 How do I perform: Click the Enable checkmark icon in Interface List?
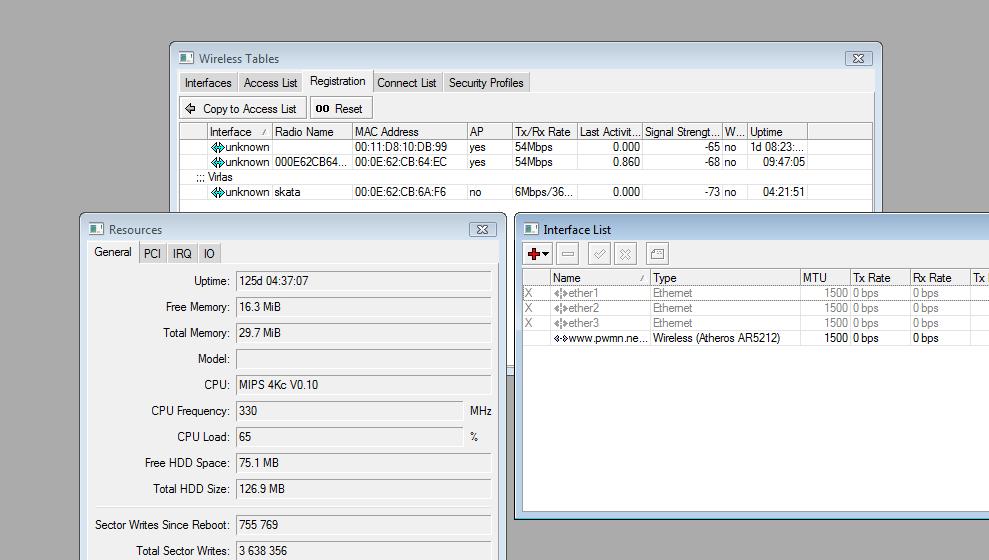(x=599, y=254)
